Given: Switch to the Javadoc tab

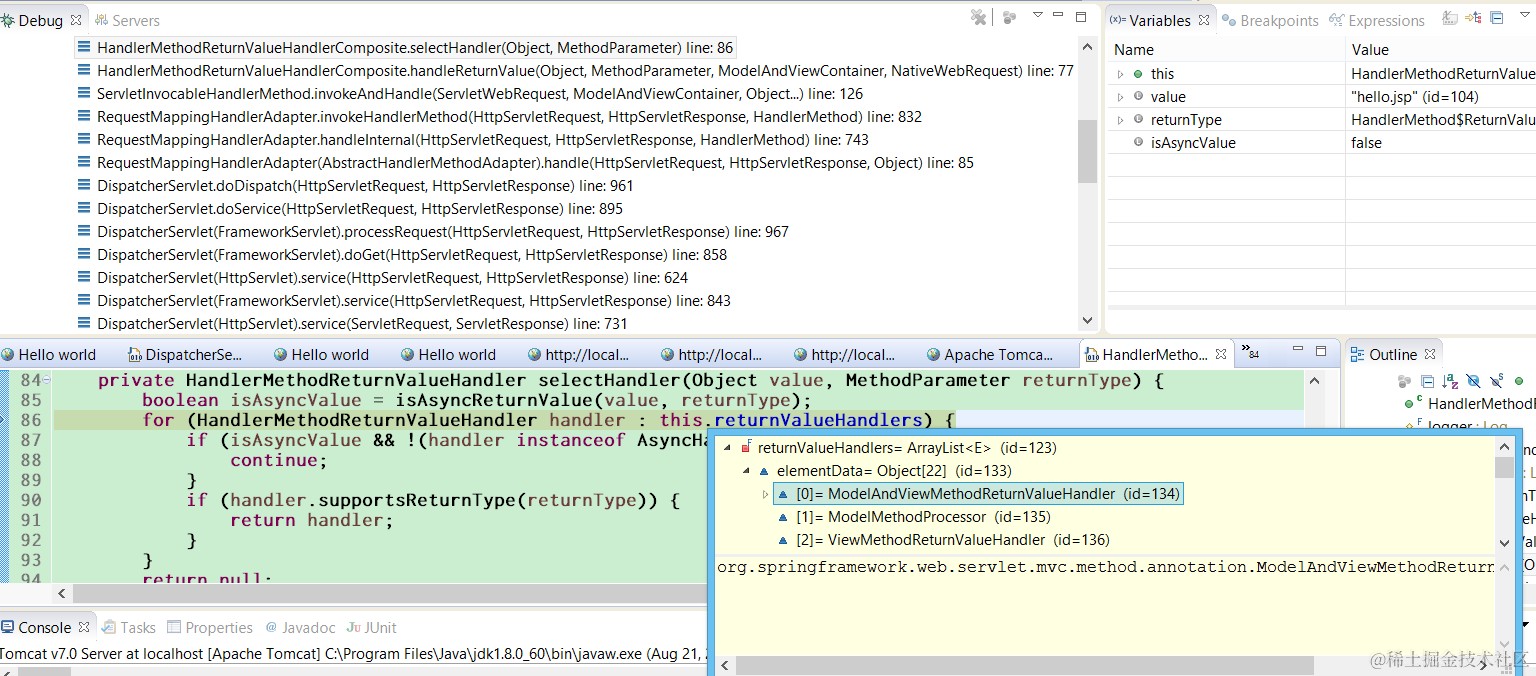Looking at the screenshot, I should tap(300, 628).
